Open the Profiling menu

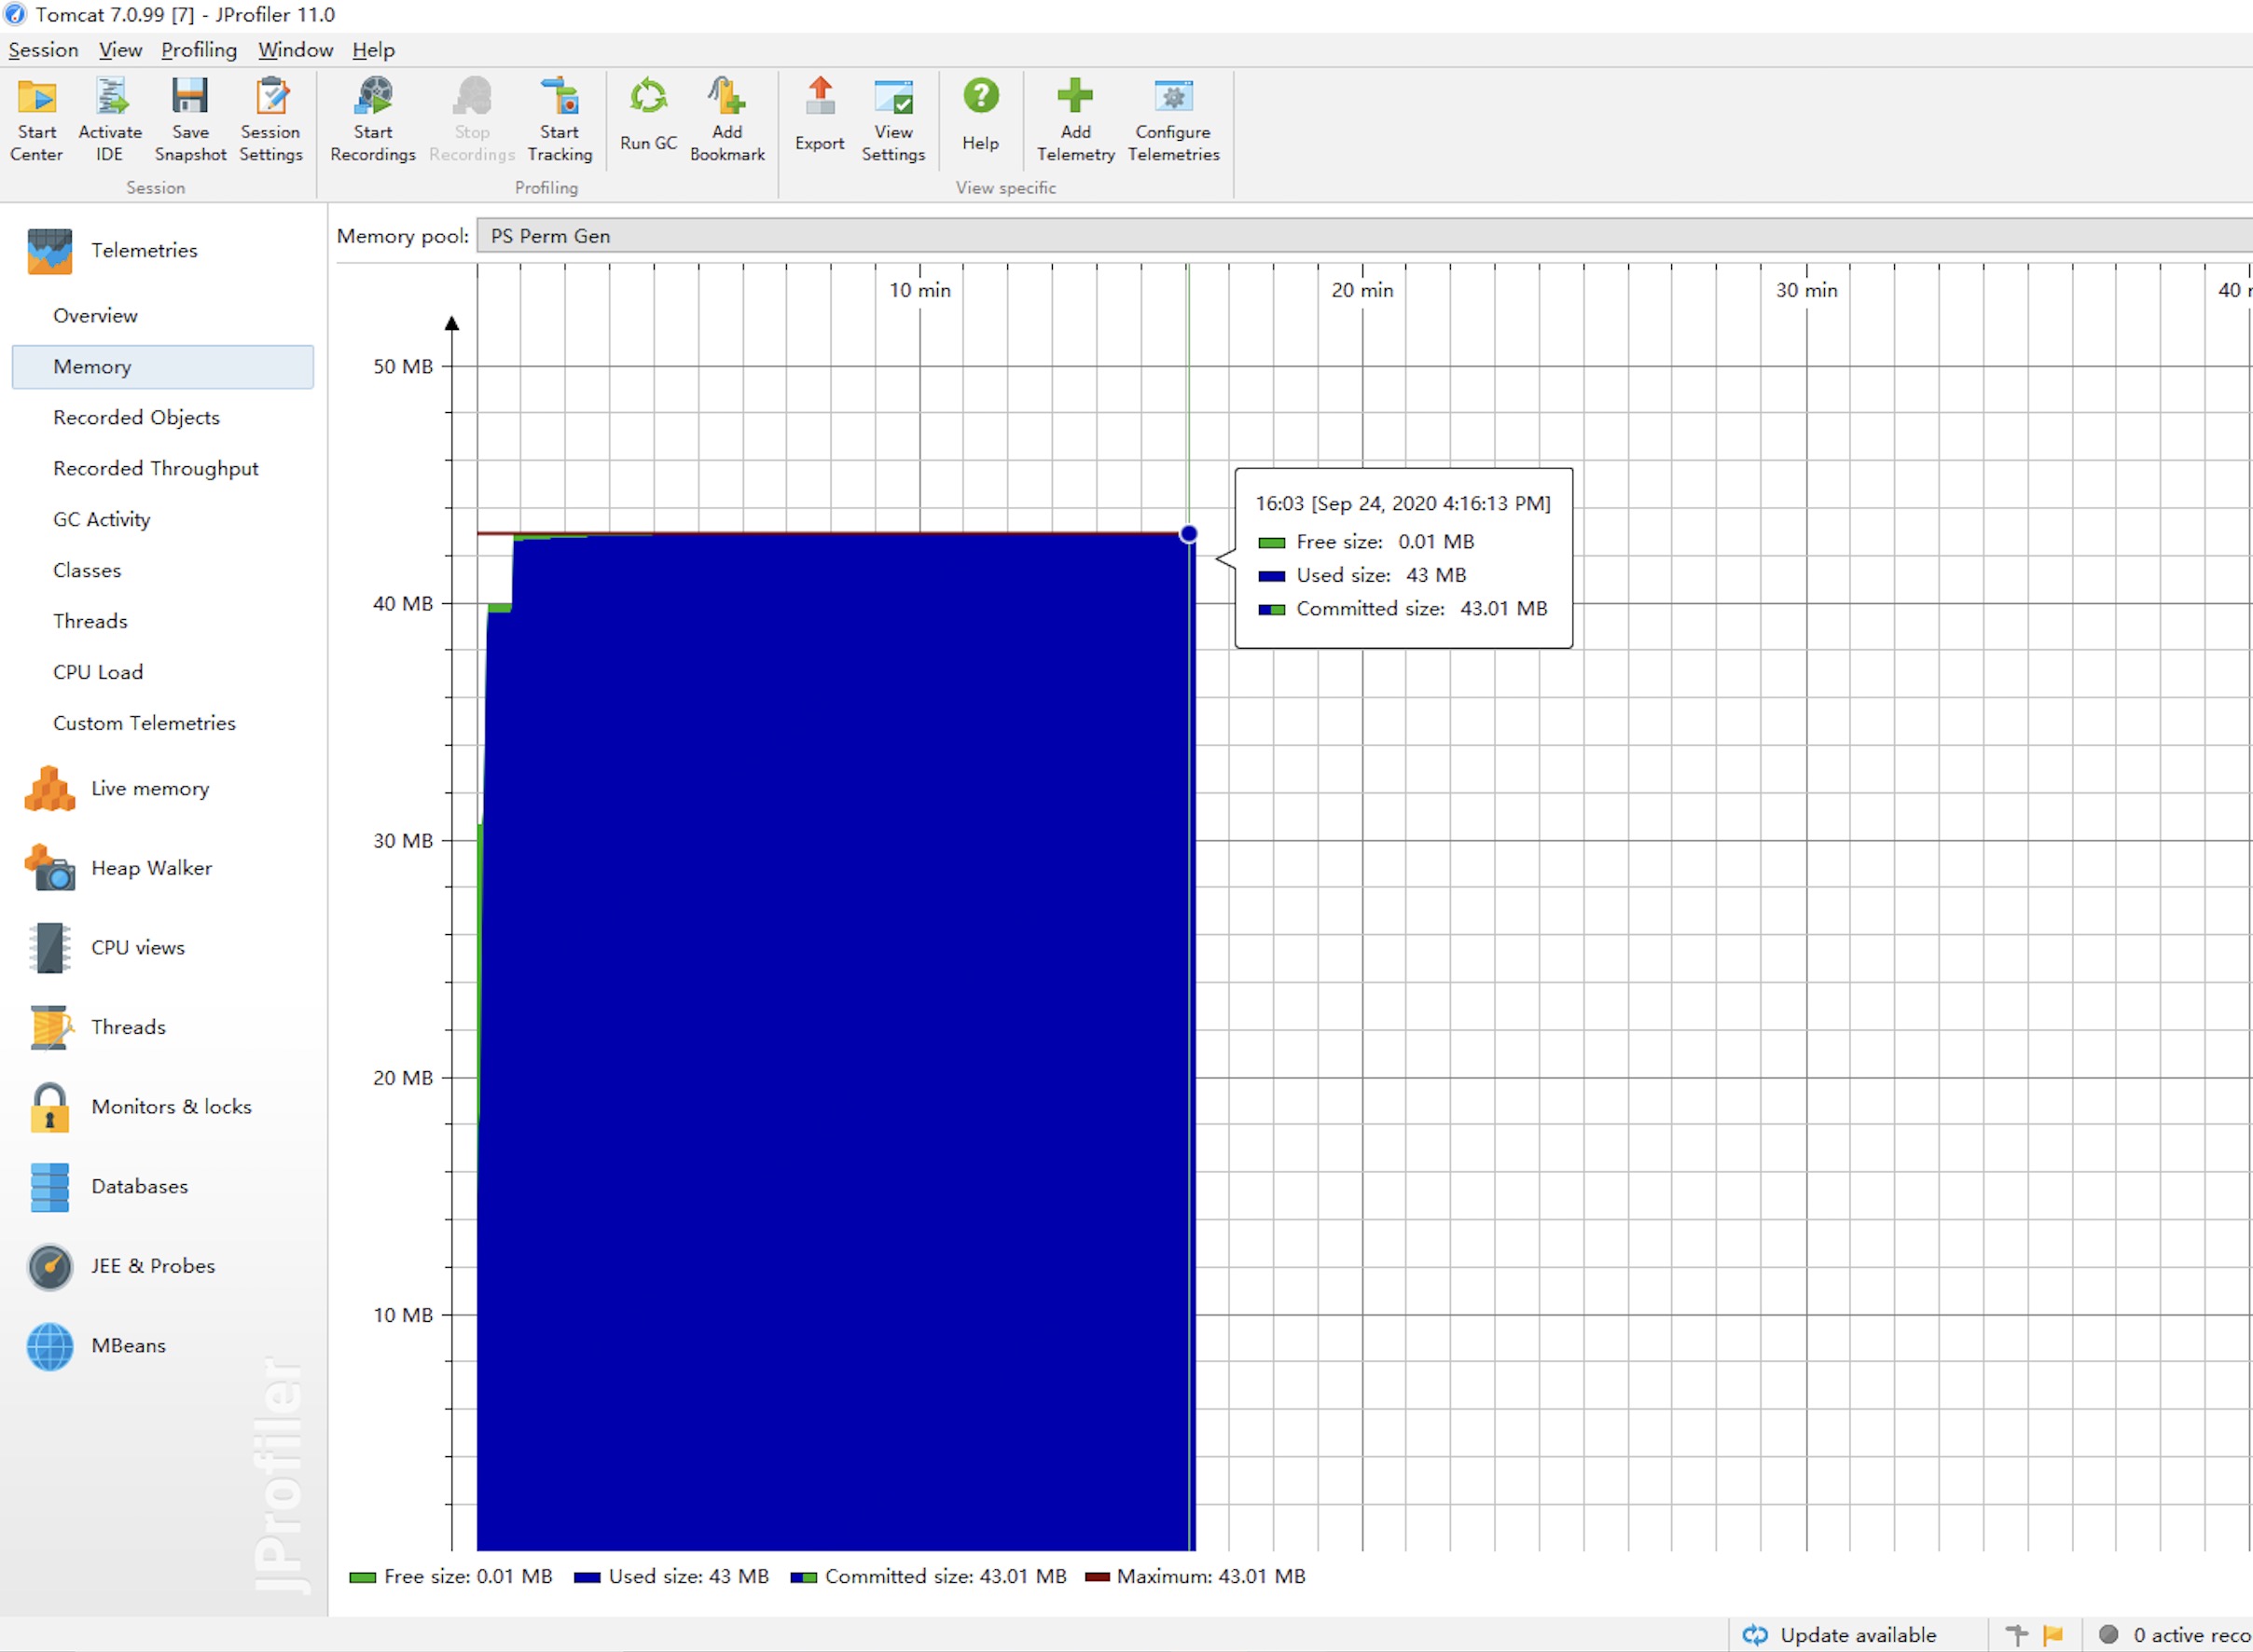[199, 50]
